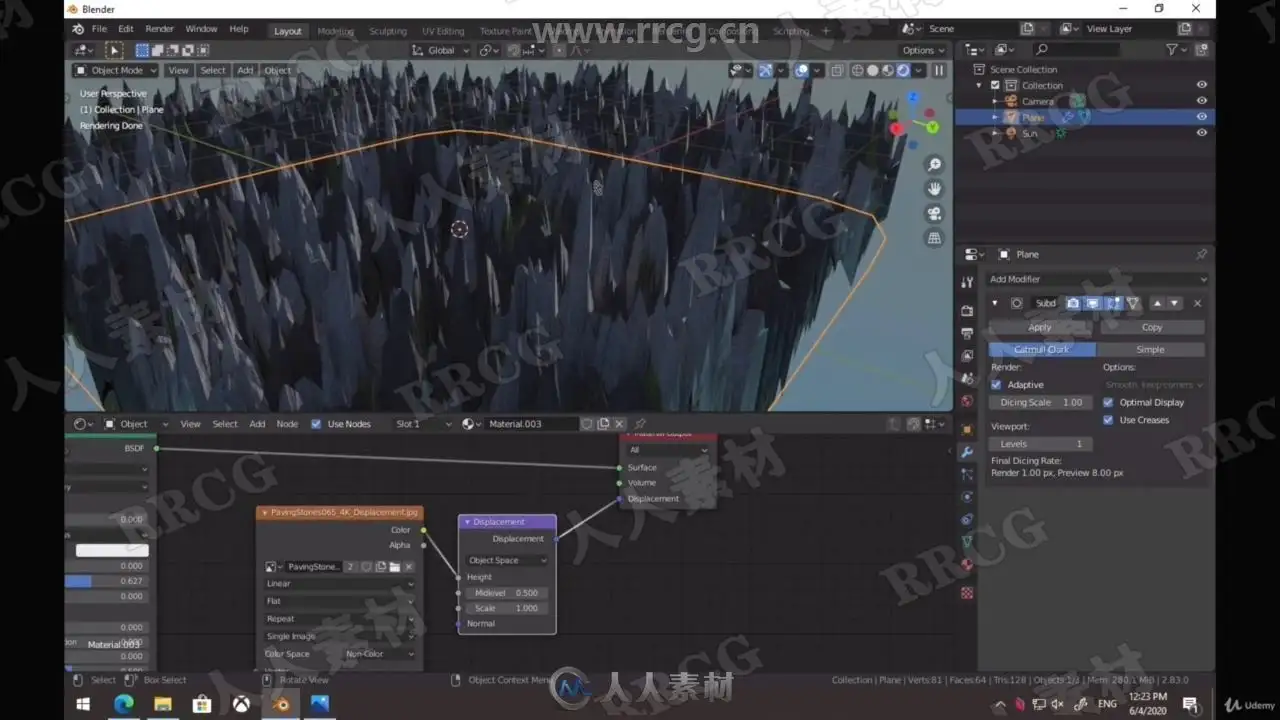Uncheck the Adaptive checkbox

tap(996, 385)
